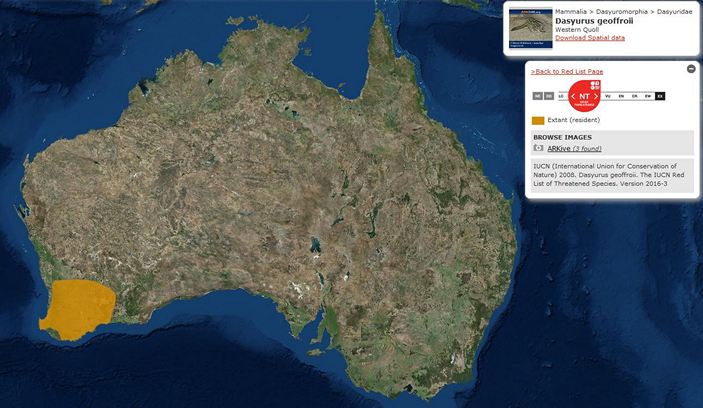703x408 pixels.
Task: Select the EW category box
Action: tap(647, 96)
